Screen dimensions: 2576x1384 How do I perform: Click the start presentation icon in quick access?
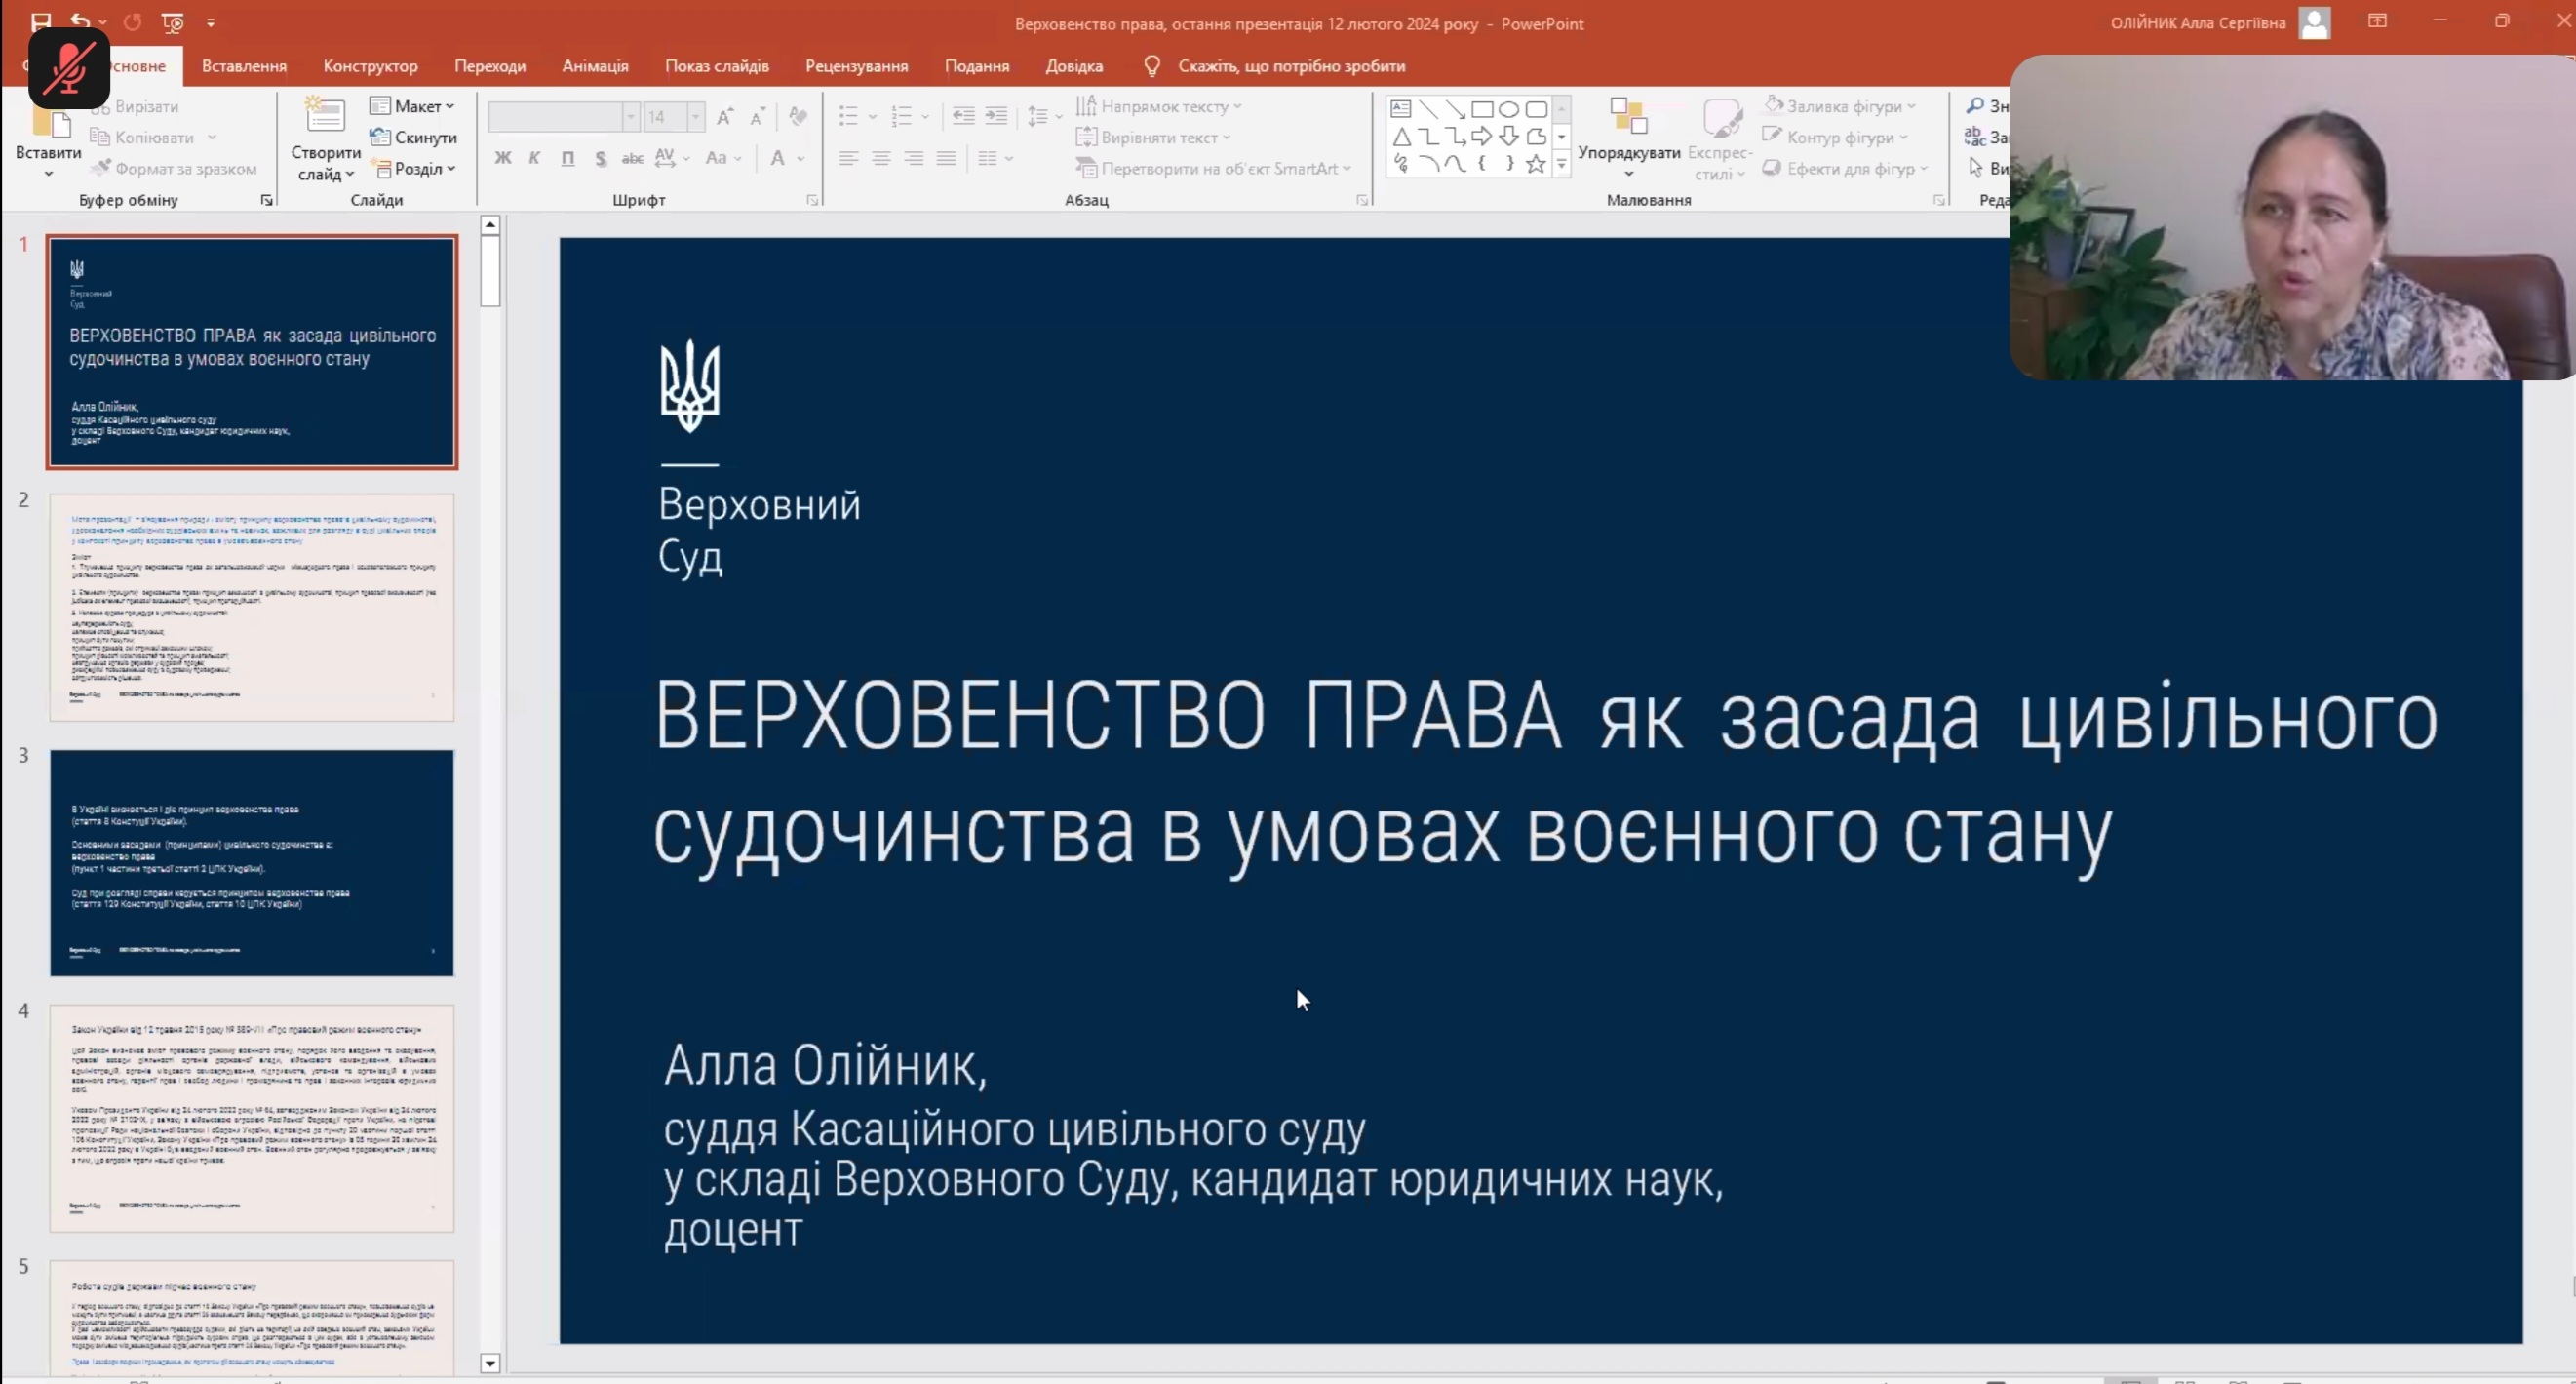click(172, 22)
